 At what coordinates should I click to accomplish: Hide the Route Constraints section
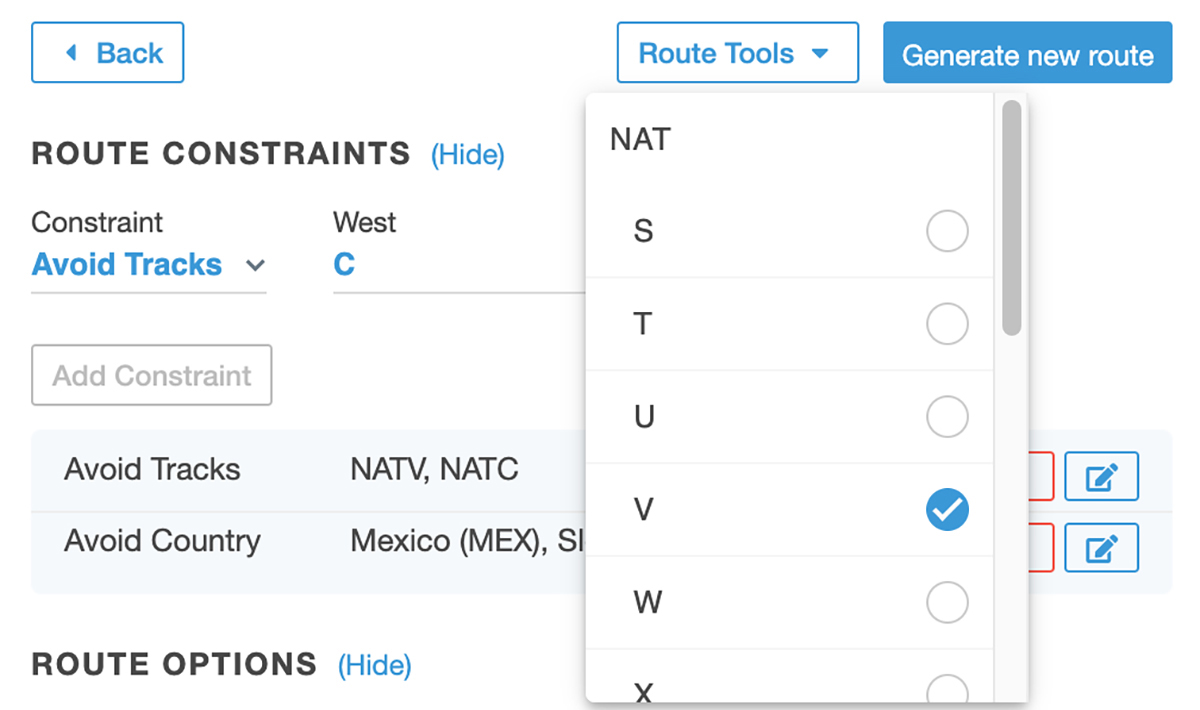[467, 155]
